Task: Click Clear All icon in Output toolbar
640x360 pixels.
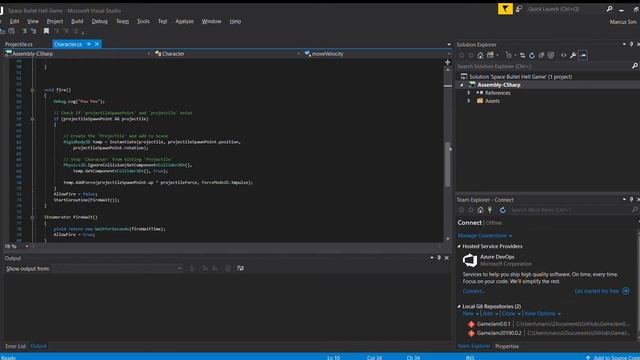Action: (227, 268)
